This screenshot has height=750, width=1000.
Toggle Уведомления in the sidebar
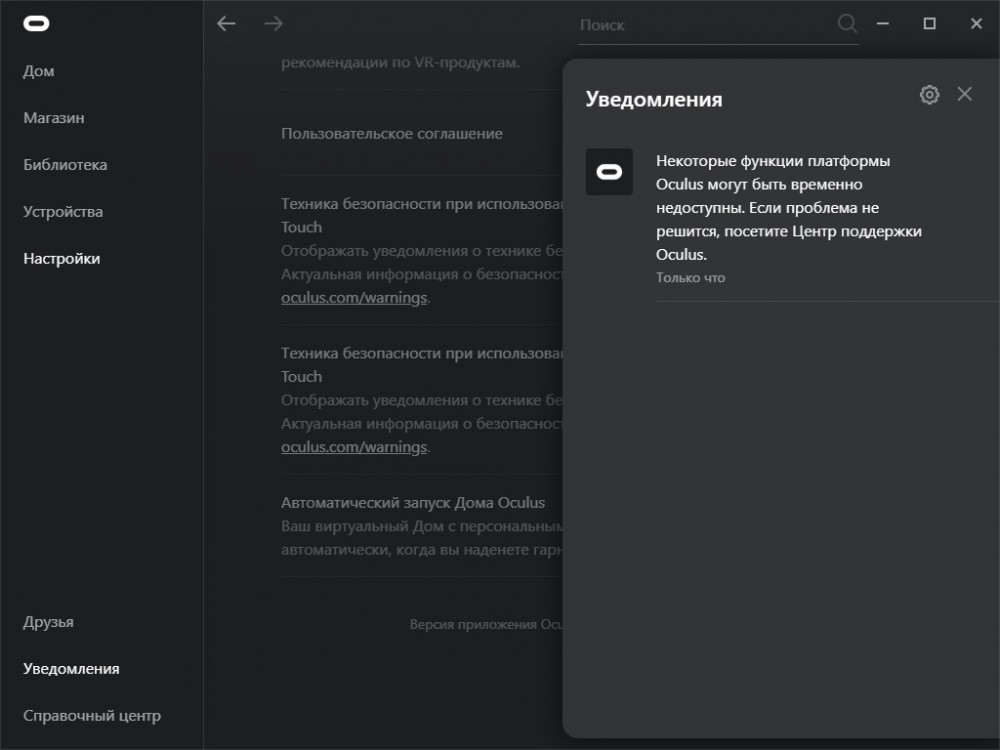pos(71,668)
